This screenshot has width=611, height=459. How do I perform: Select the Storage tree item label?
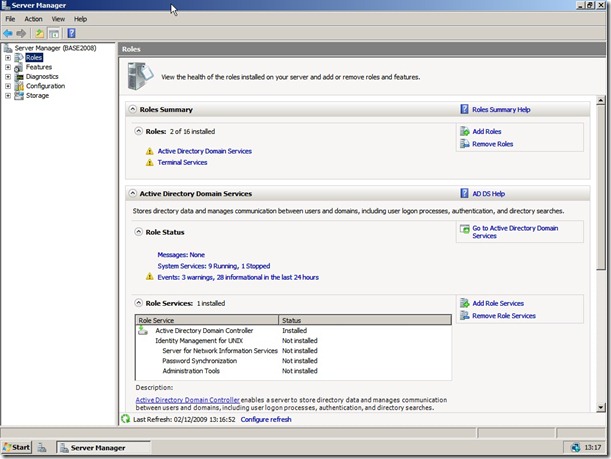point(37,95)
